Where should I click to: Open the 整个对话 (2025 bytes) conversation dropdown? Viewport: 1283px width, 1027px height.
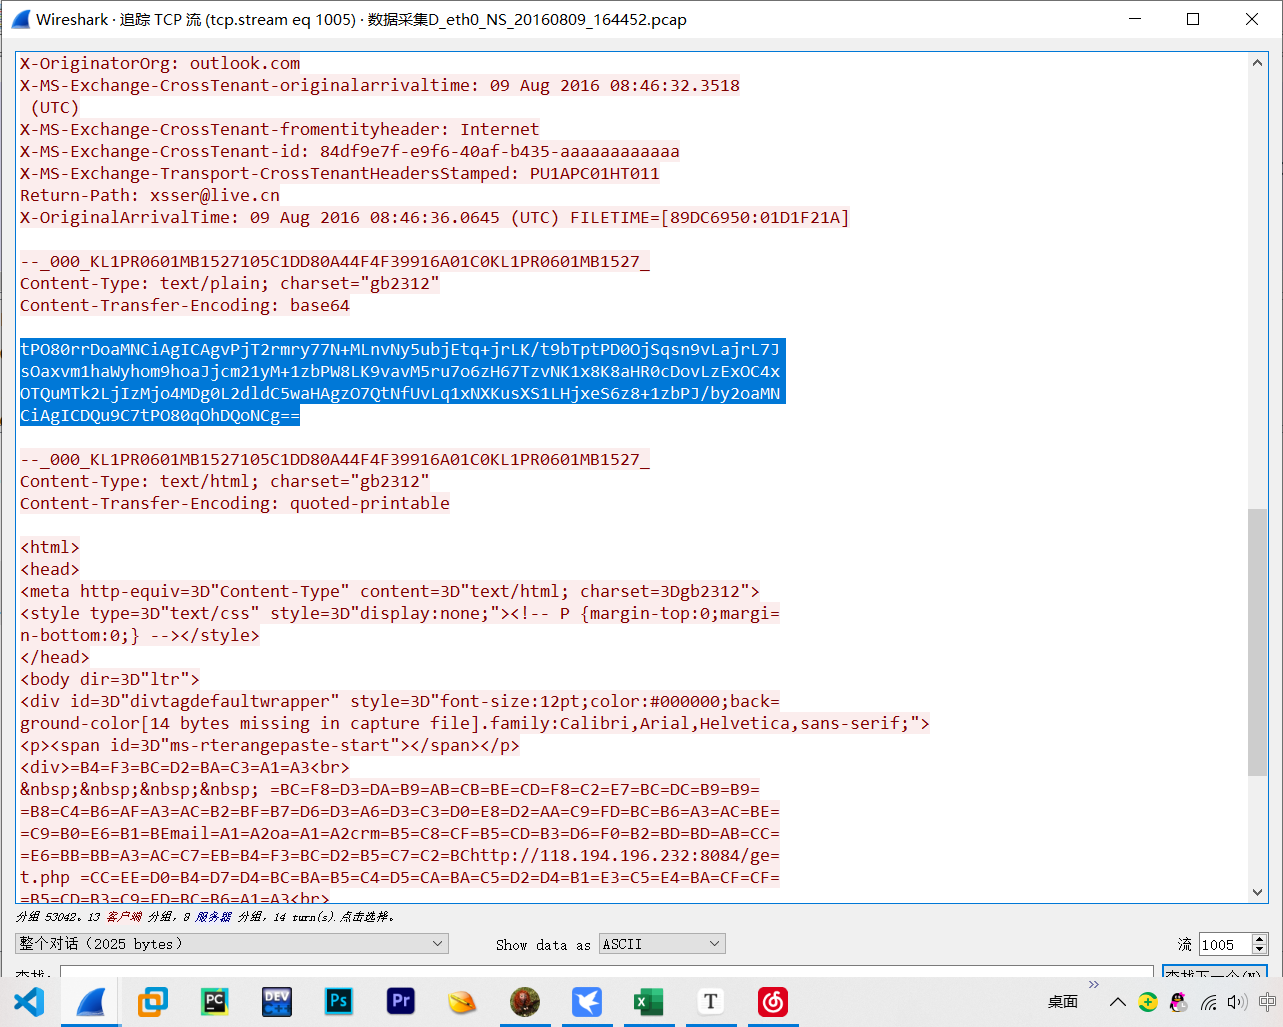tap(231, 944)
